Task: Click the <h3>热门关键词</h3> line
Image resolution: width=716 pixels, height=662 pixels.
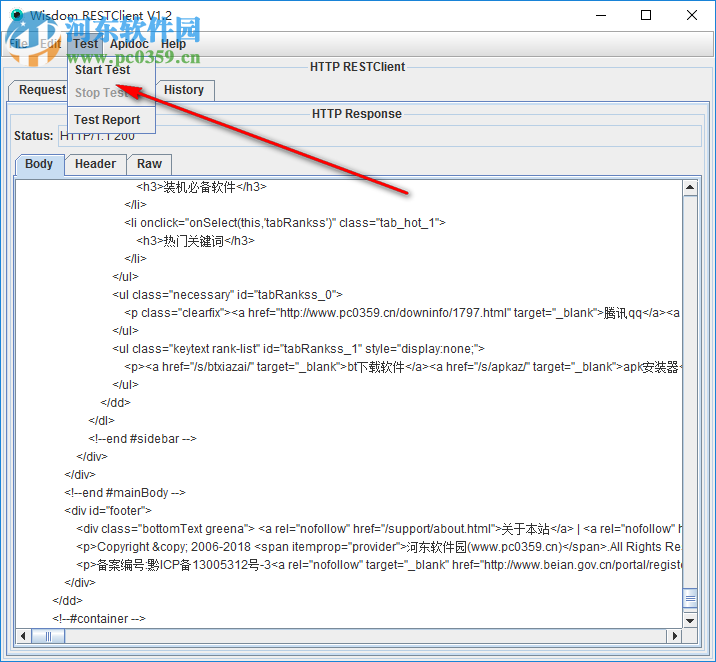Action: point(195,241)
